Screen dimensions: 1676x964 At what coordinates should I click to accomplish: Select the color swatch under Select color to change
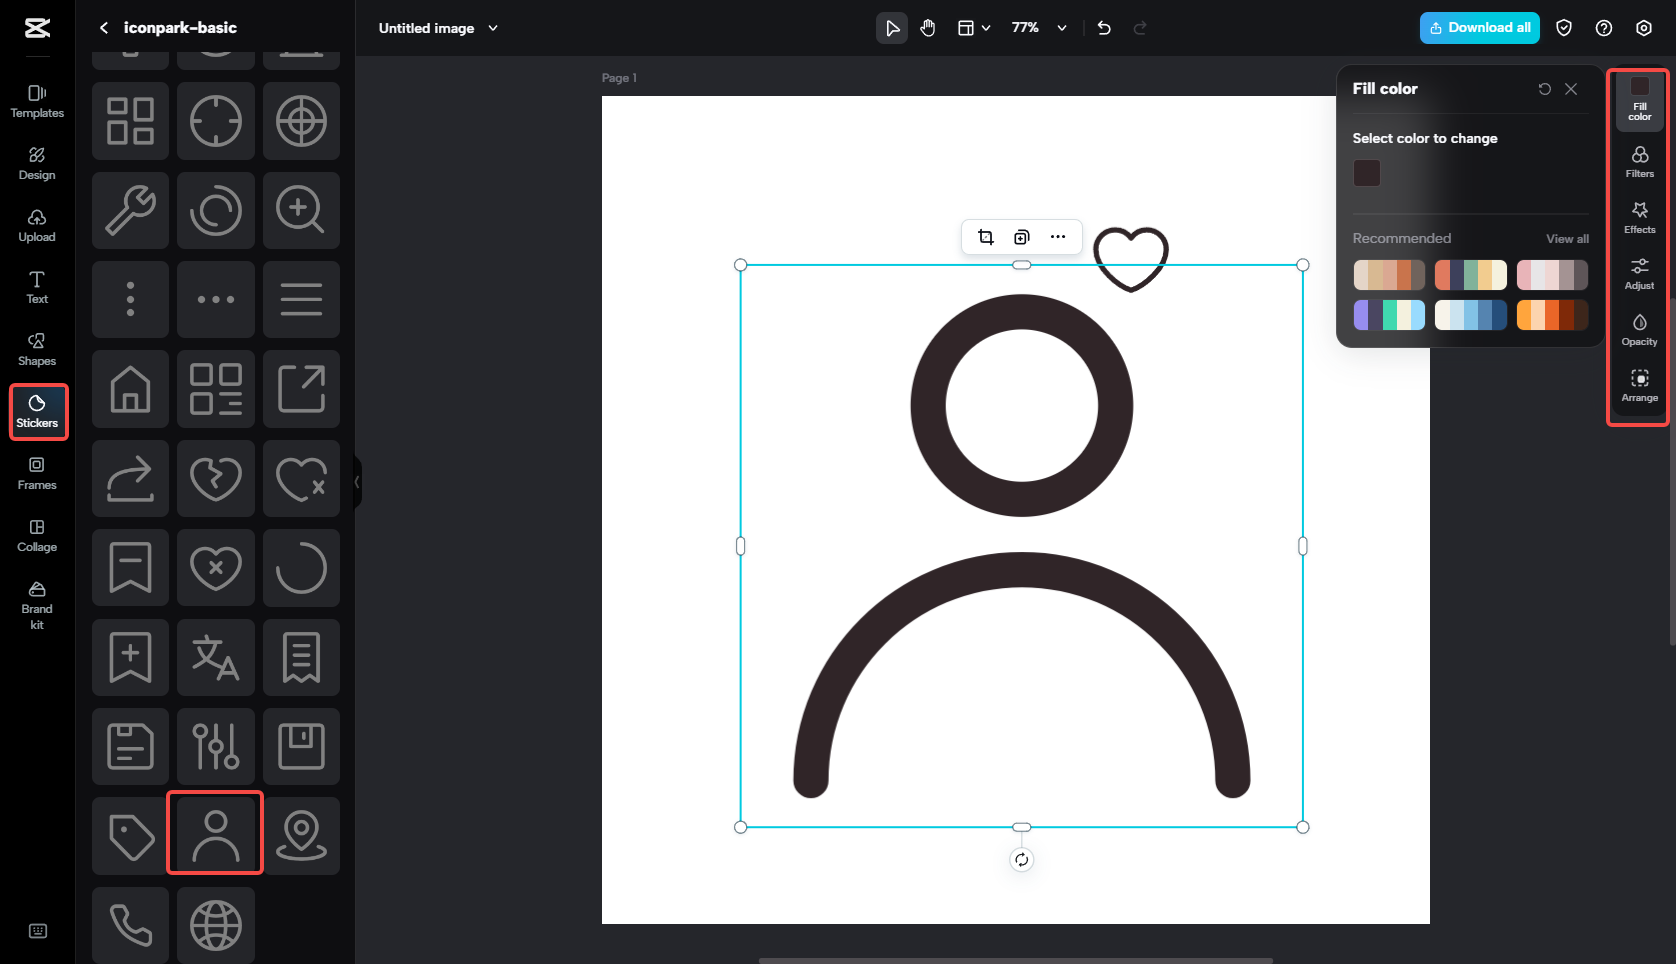pyautogui.click(x=1367, y=172)
